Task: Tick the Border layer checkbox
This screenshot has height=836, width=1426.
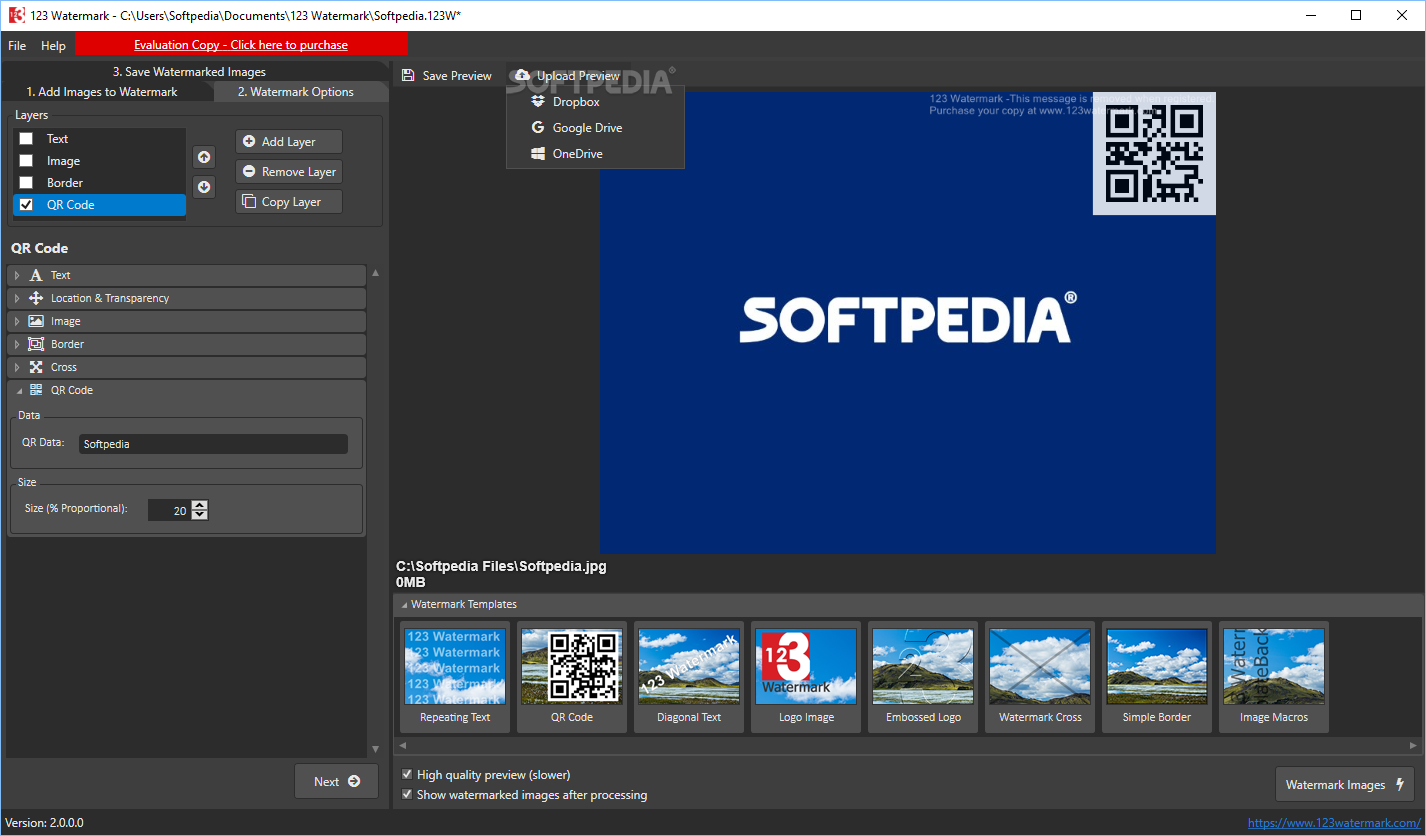Action: pos(26,183)
